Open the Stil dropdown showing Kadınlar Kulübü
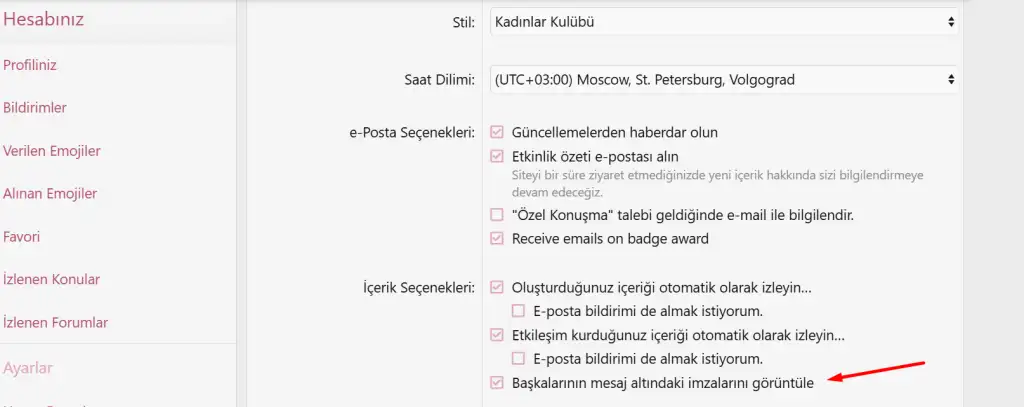1024x407 pixels. (724, 22)
